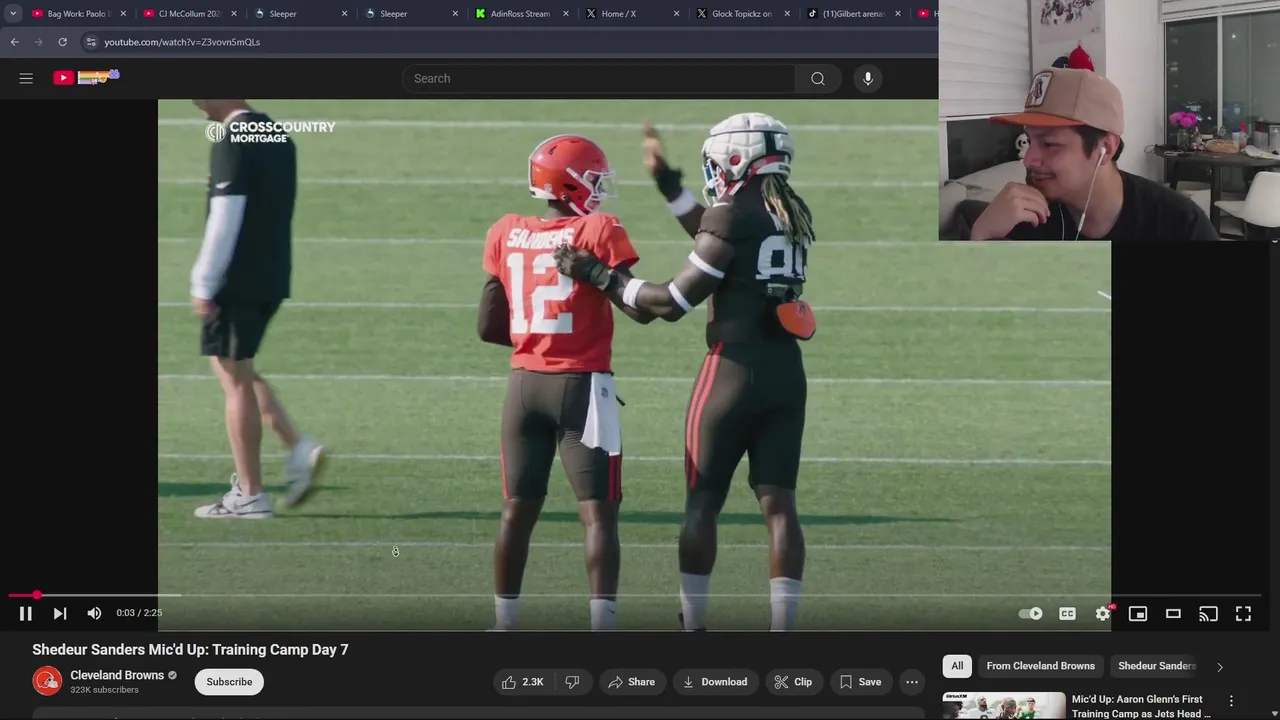The image size is (1280, 720).
Task: Open the YouTube hamburger guide menu
Action: pos(26,78)
